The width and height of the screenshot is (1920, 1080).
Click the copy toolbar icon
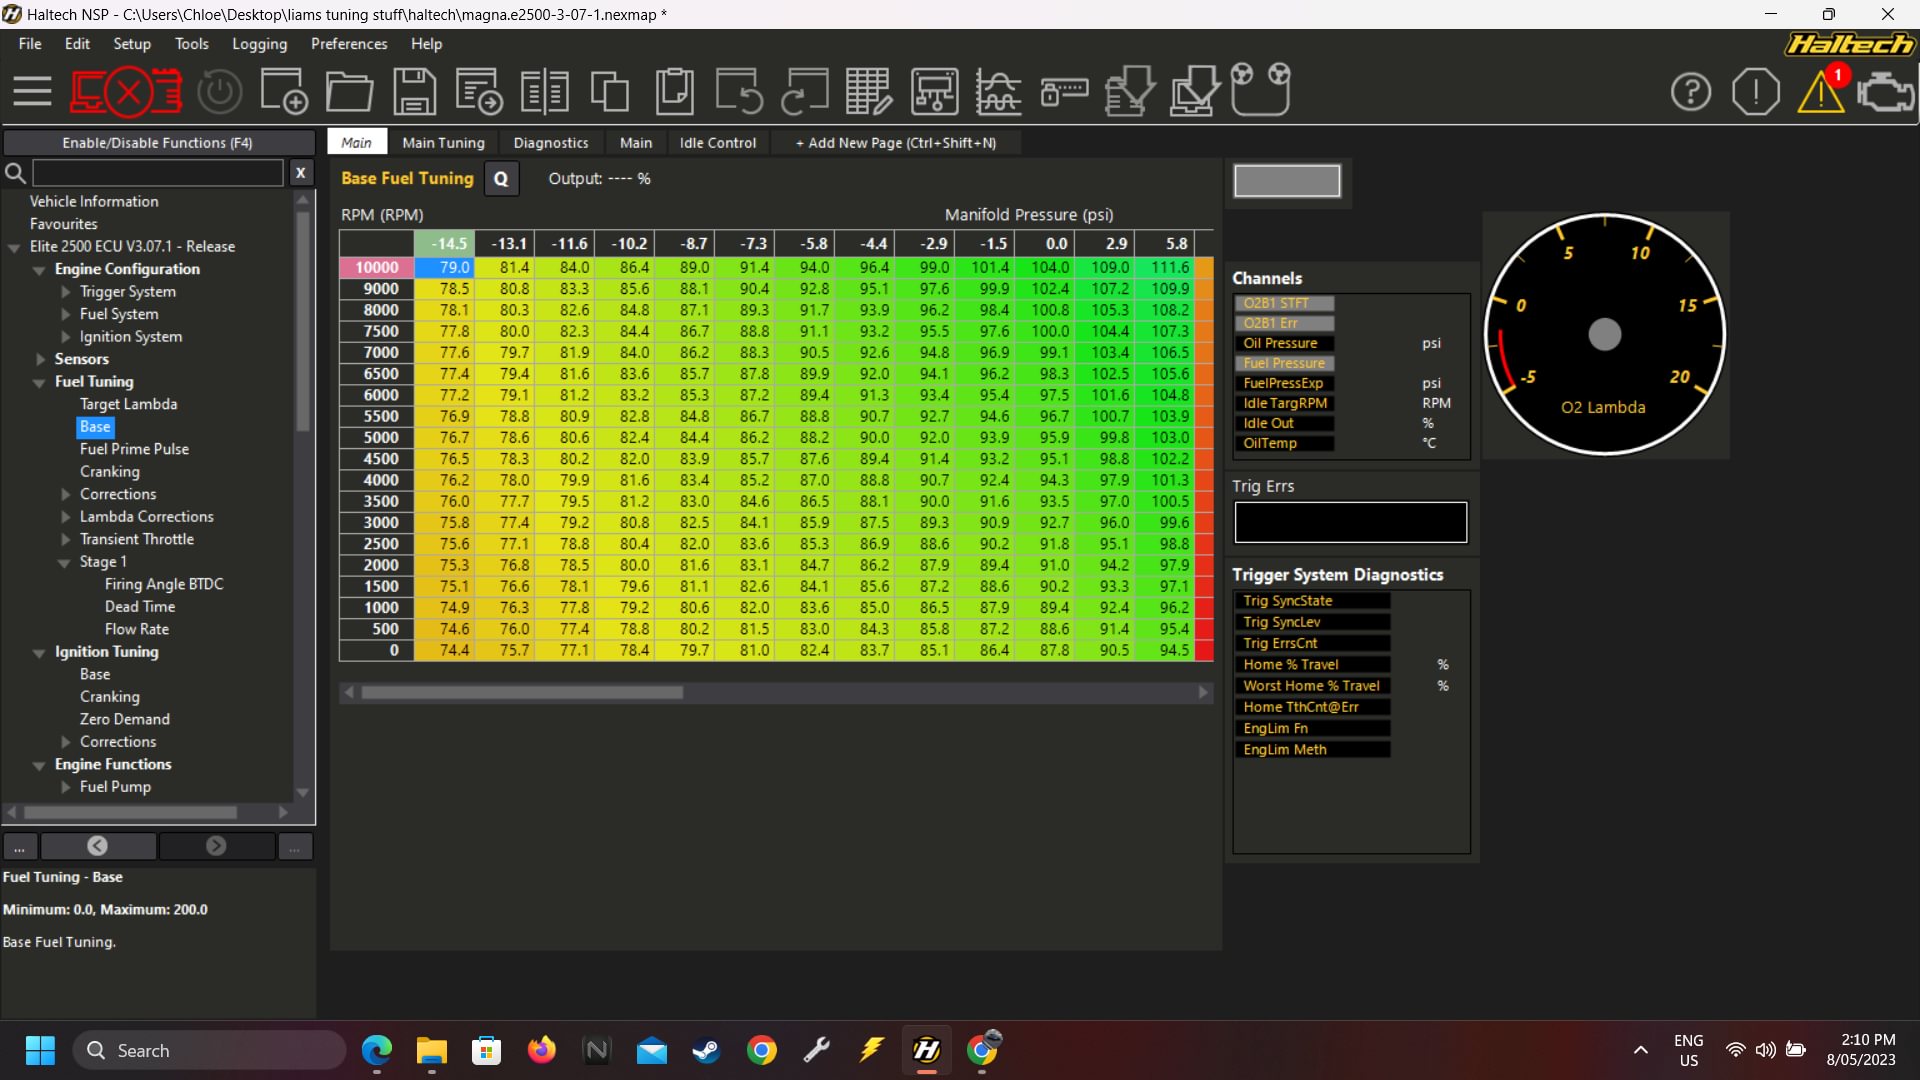click(x=610, y=92)
